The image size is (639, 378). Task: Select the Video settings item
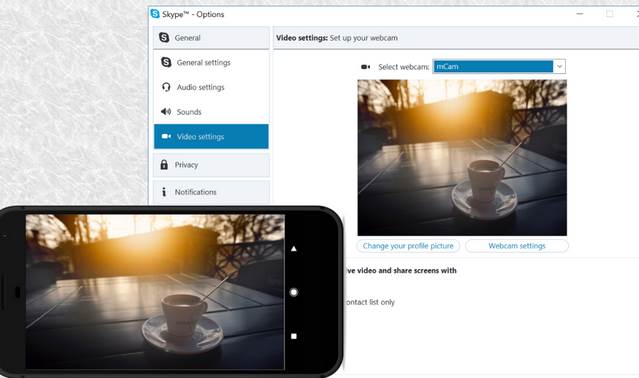click(211, 136)
